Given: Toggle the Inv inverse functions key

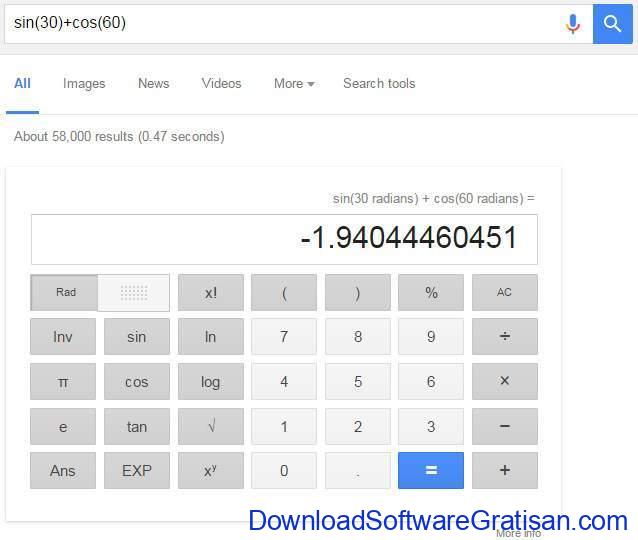Looking at the screenshot, I should click(x=63, y=337).
